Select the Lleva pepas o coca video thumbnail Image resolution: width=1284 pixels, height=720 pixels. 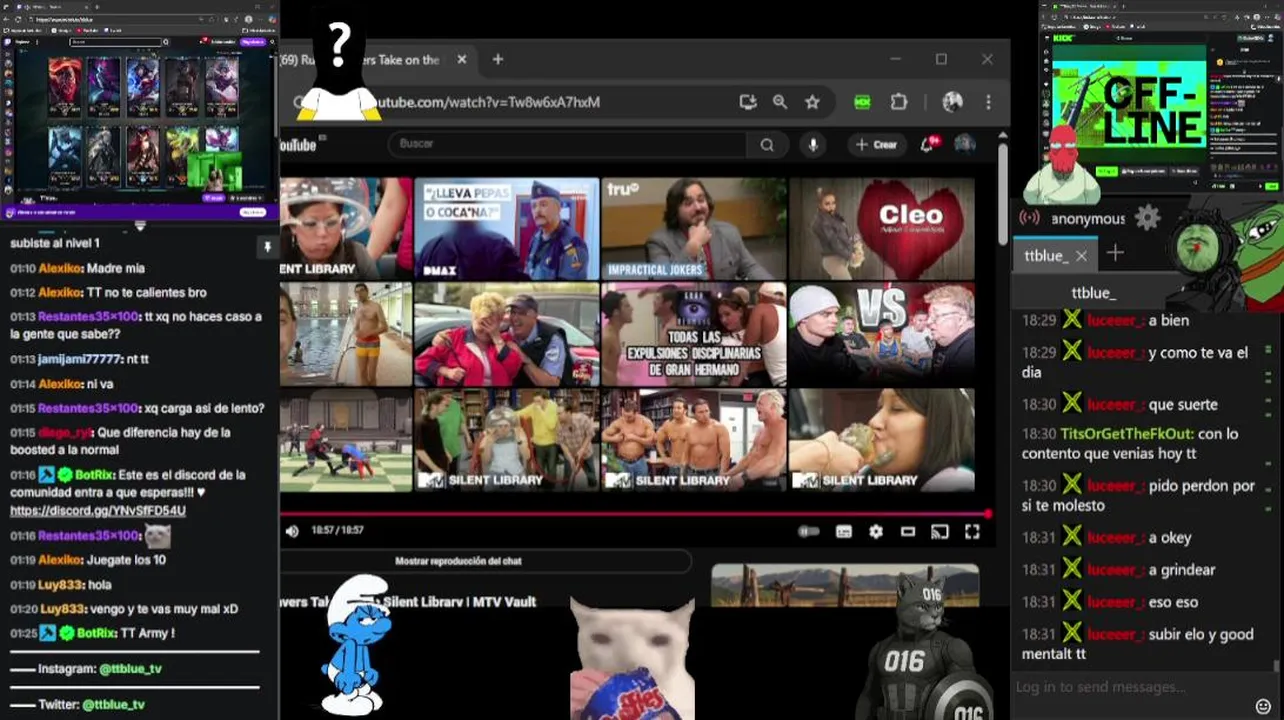[506, 229]
